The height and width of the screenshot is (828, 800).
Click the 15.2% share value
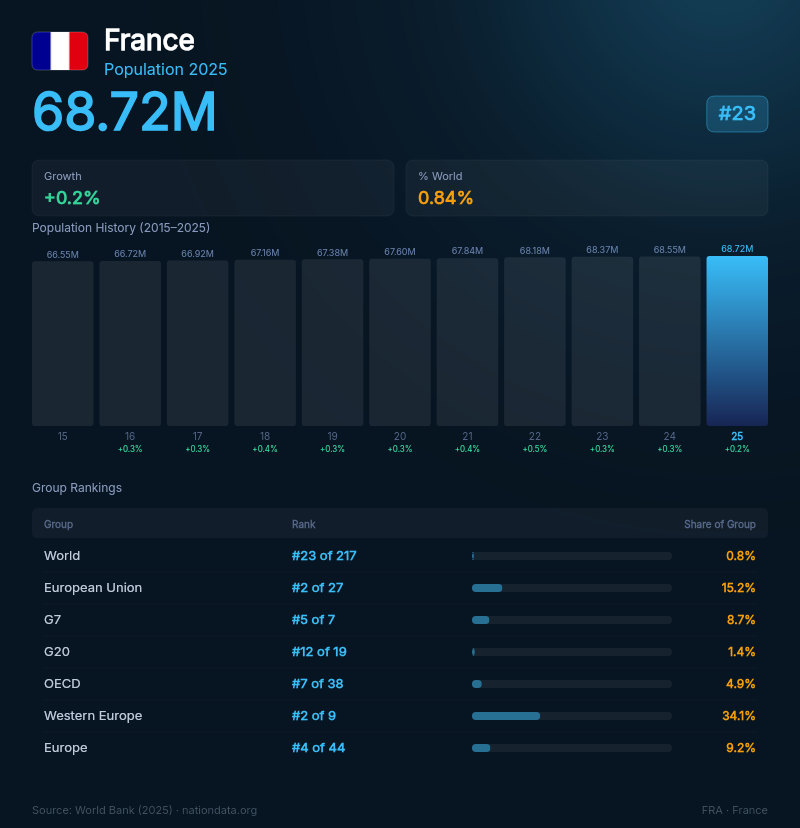point(738,588)
